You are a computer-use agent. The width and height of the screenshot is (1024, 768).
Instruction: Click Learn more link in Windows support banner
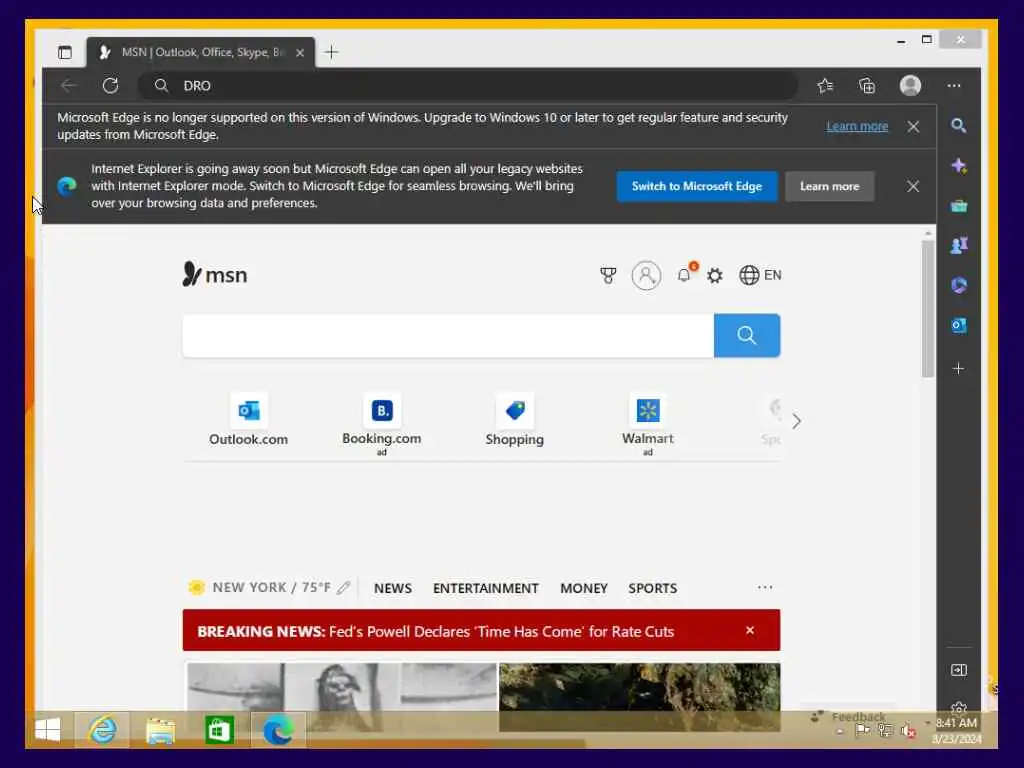[857, 127]
